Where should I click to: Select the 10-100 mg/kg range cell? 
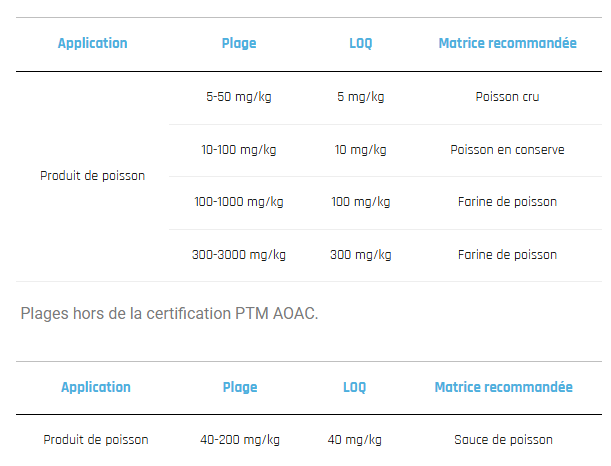pyautogui.click(x=239, y=150)
